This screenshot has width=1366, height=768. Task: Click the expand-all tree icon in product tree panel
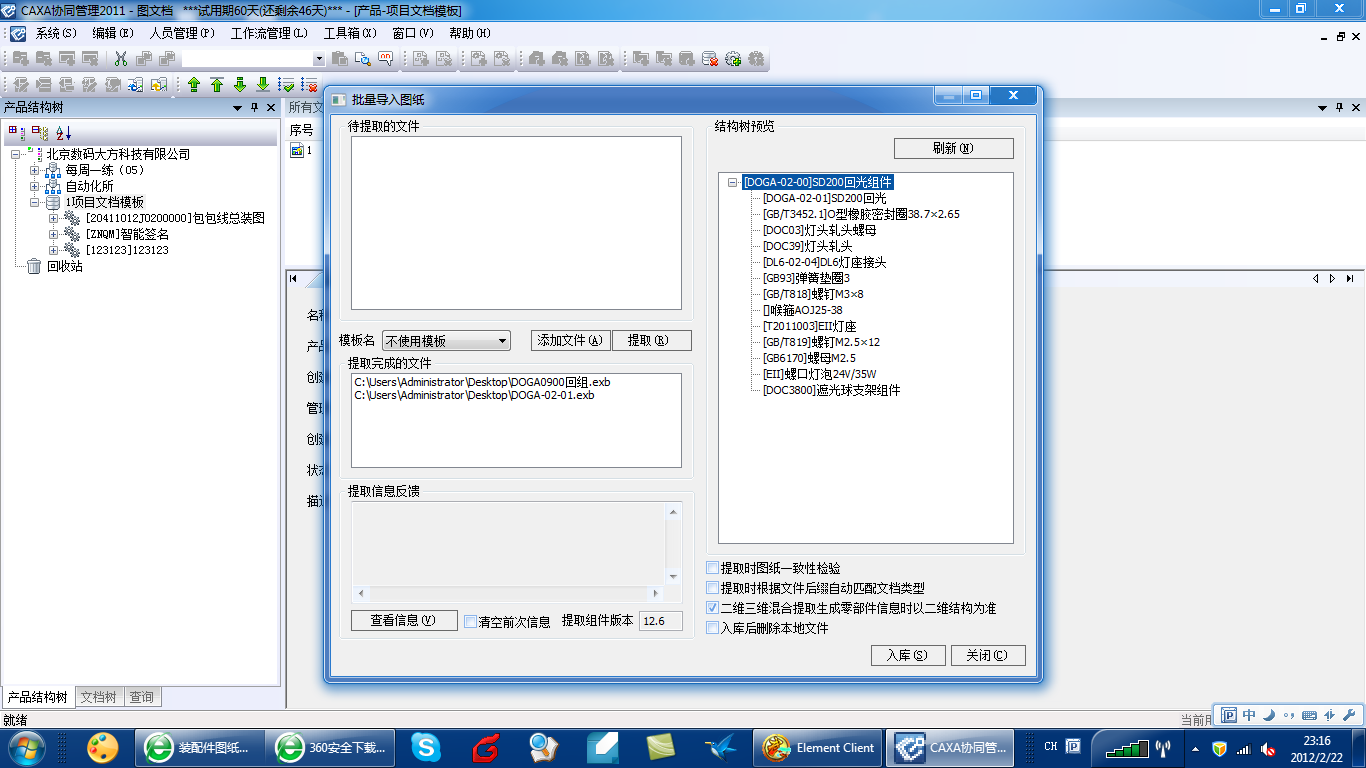click(x=16, y=132)
